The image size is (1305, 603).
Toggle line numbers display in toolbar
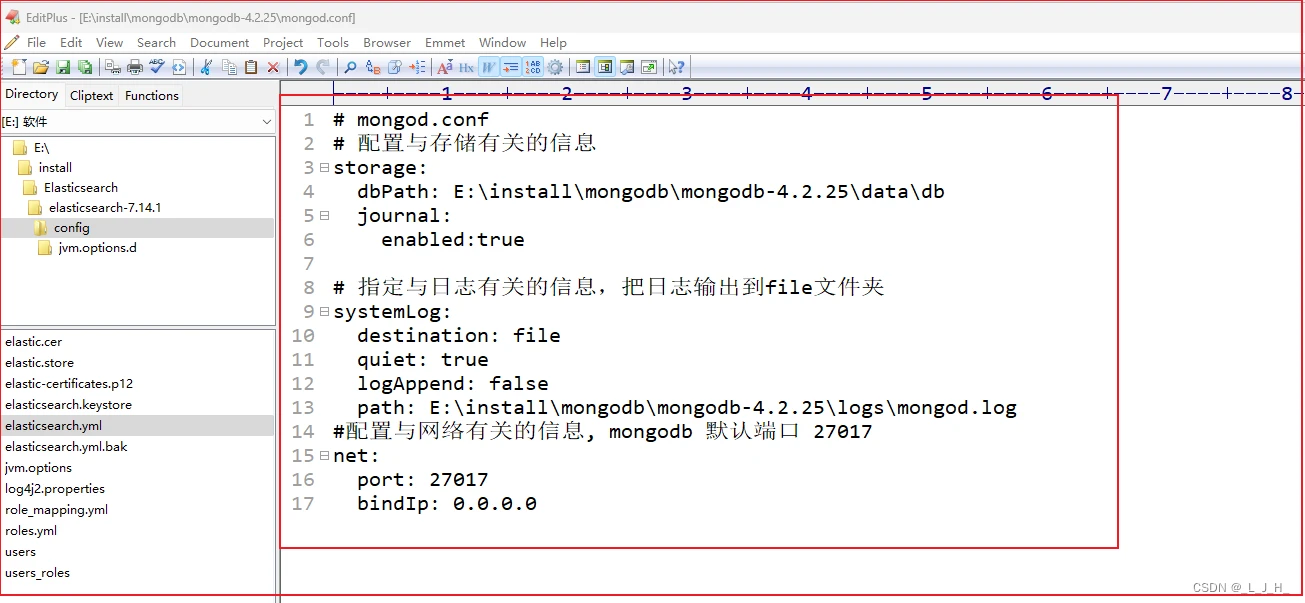(532, 67)
